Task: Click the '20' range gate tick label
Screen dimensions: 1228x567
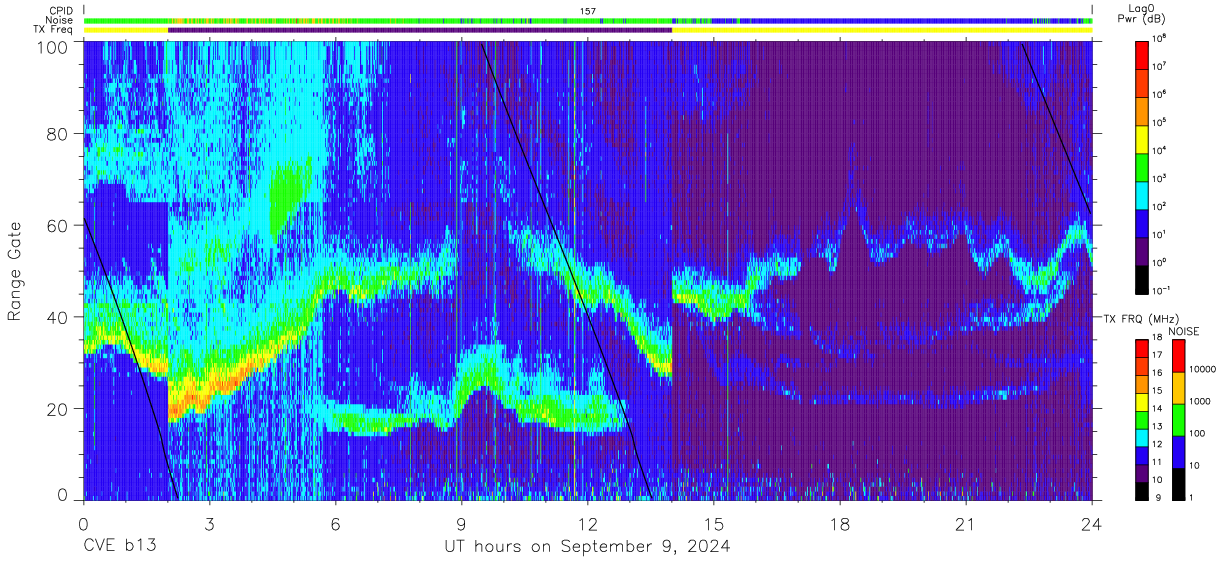Action: (x=58, y=409)
